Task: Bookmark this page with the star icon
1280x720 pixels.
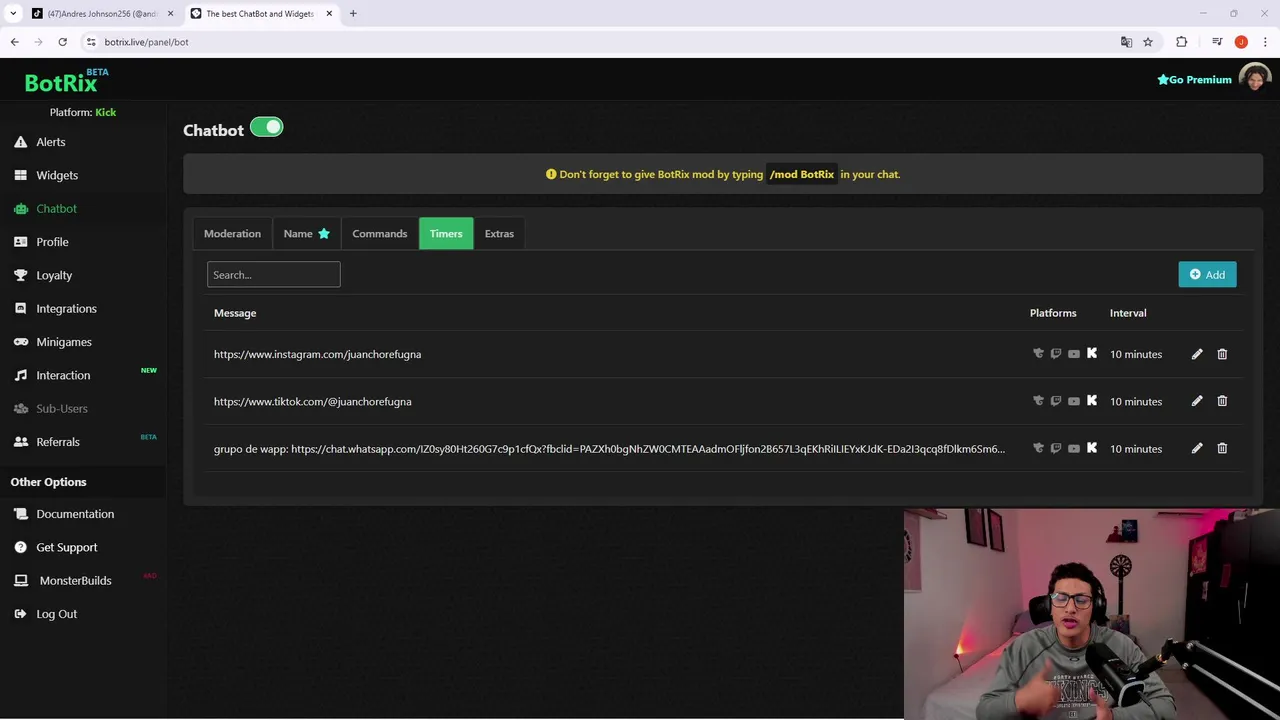Action: [1148, 42]
